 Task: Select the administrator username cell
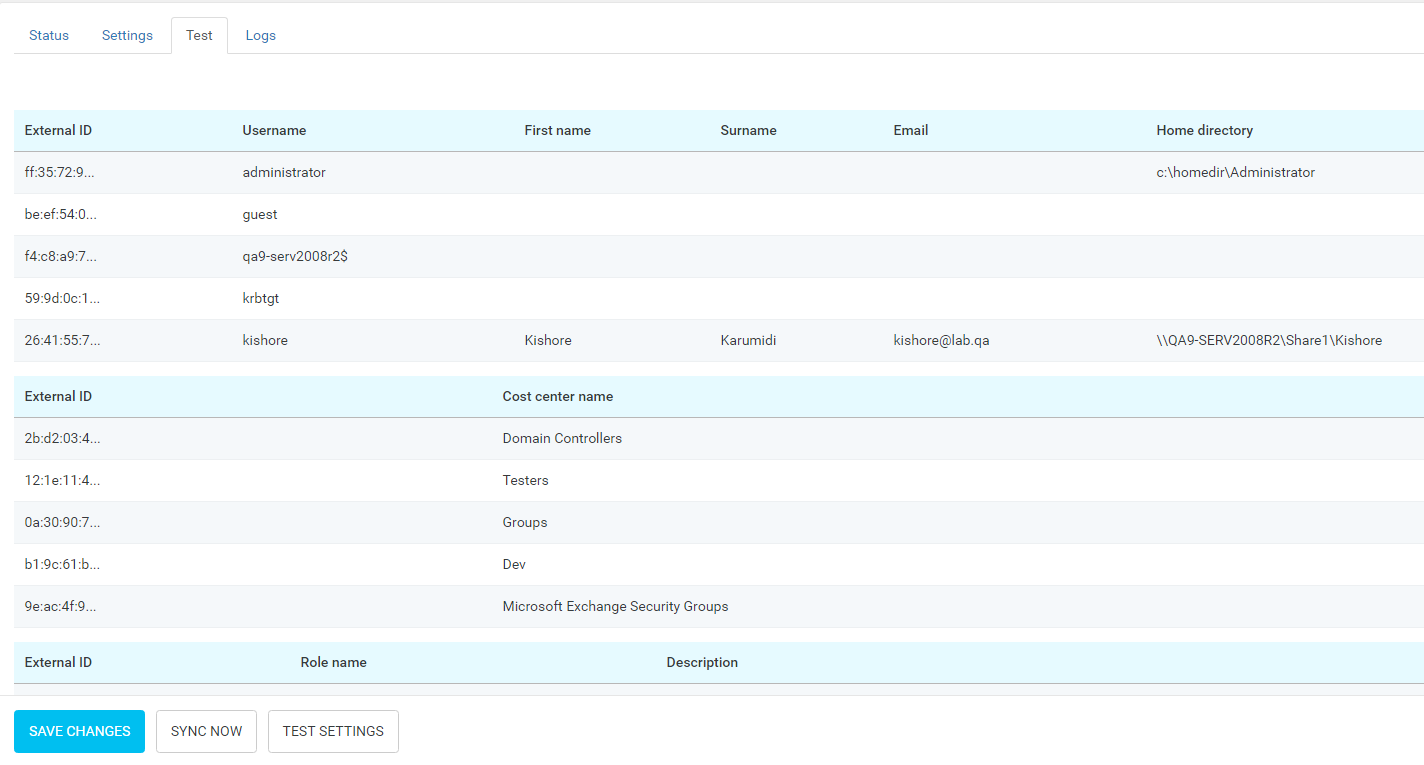tap(284, 172)
